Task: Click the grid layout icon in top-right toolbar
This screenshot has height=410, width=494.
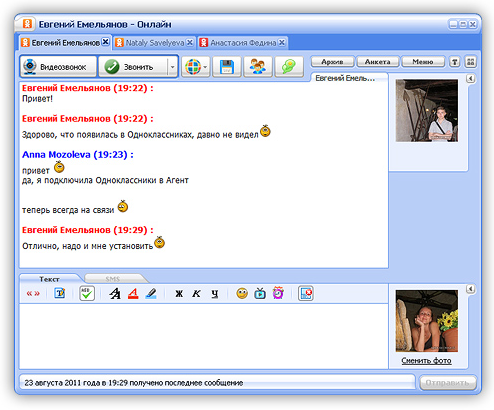Action: (x=471, y=62)
